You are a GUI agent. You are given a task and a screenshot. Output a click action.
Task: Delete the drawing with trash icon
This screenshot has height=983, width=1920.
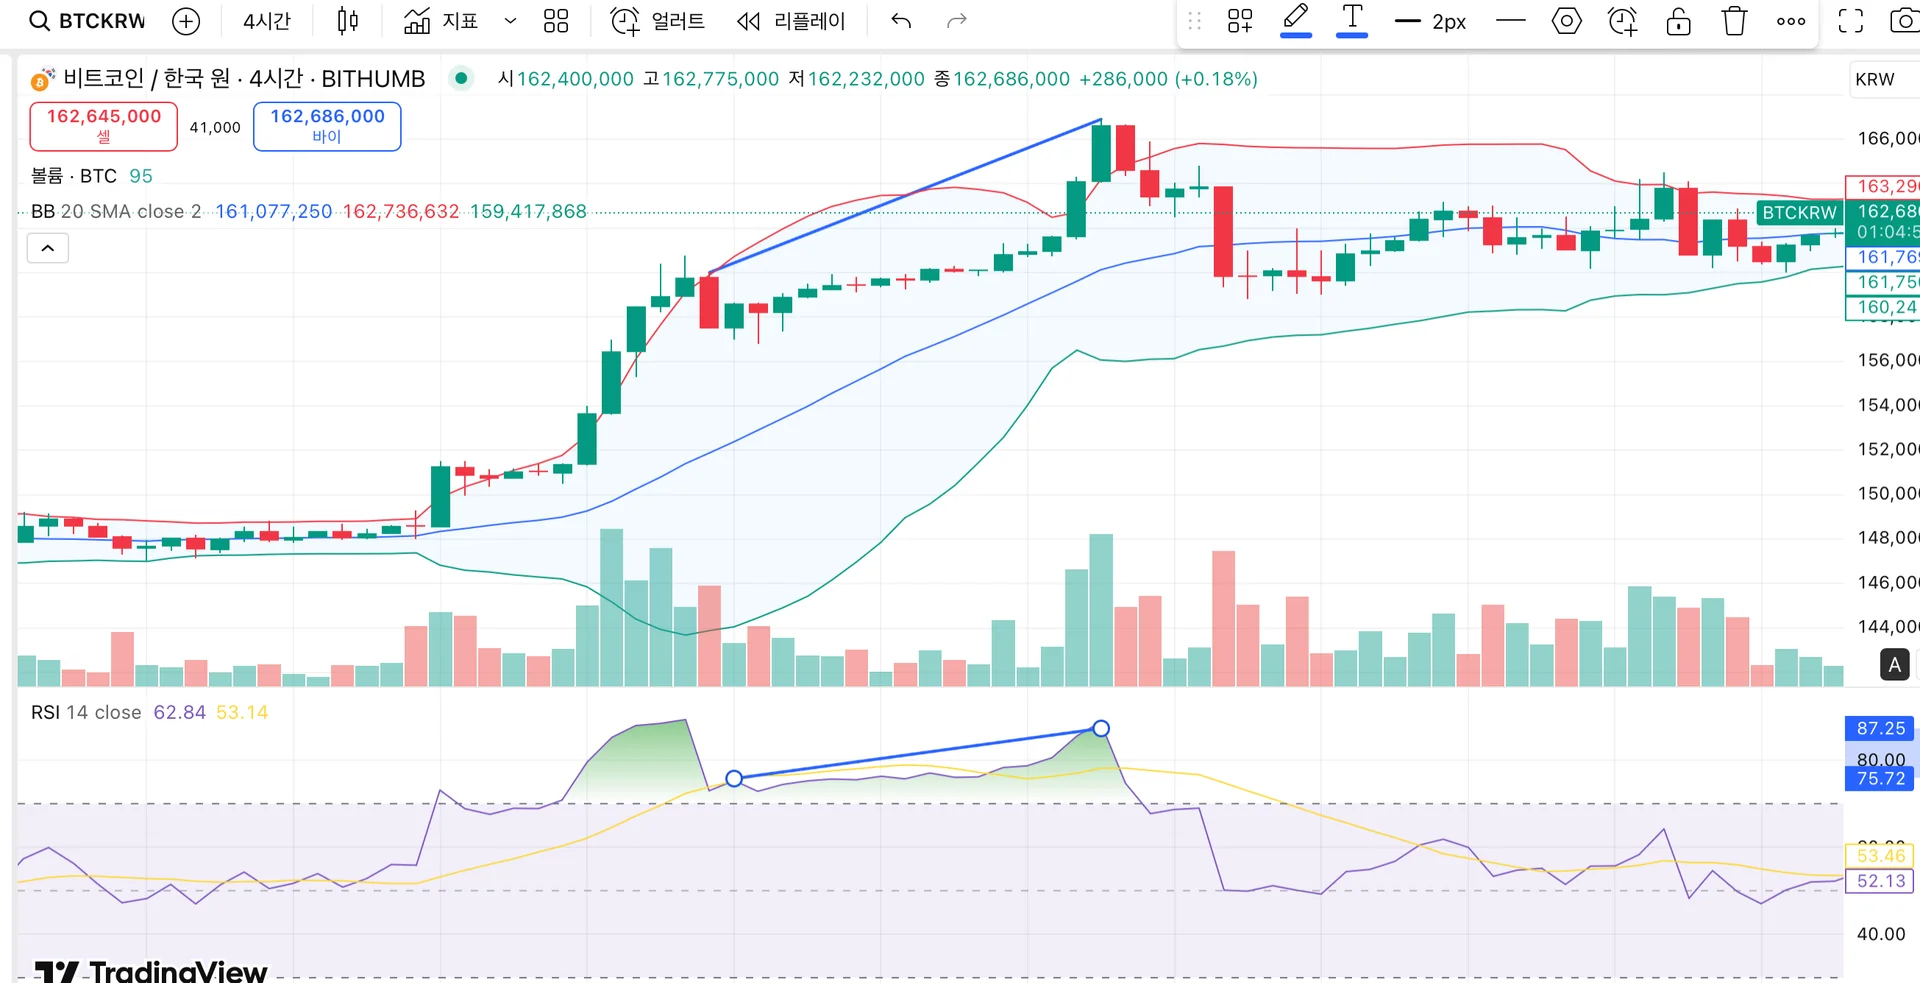(1734, 21)
